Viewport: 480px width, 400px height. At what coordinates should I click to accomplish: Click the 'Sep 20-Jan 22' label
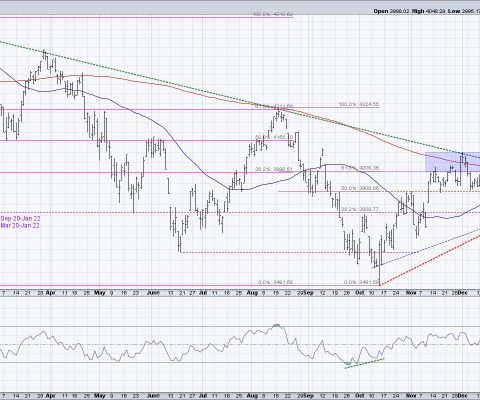point(21,219)
